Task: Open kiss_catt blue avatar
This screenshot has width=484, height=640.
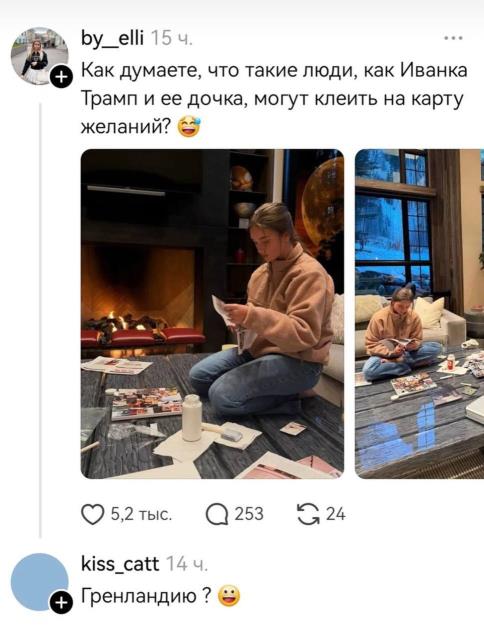Action: (39, 582)
